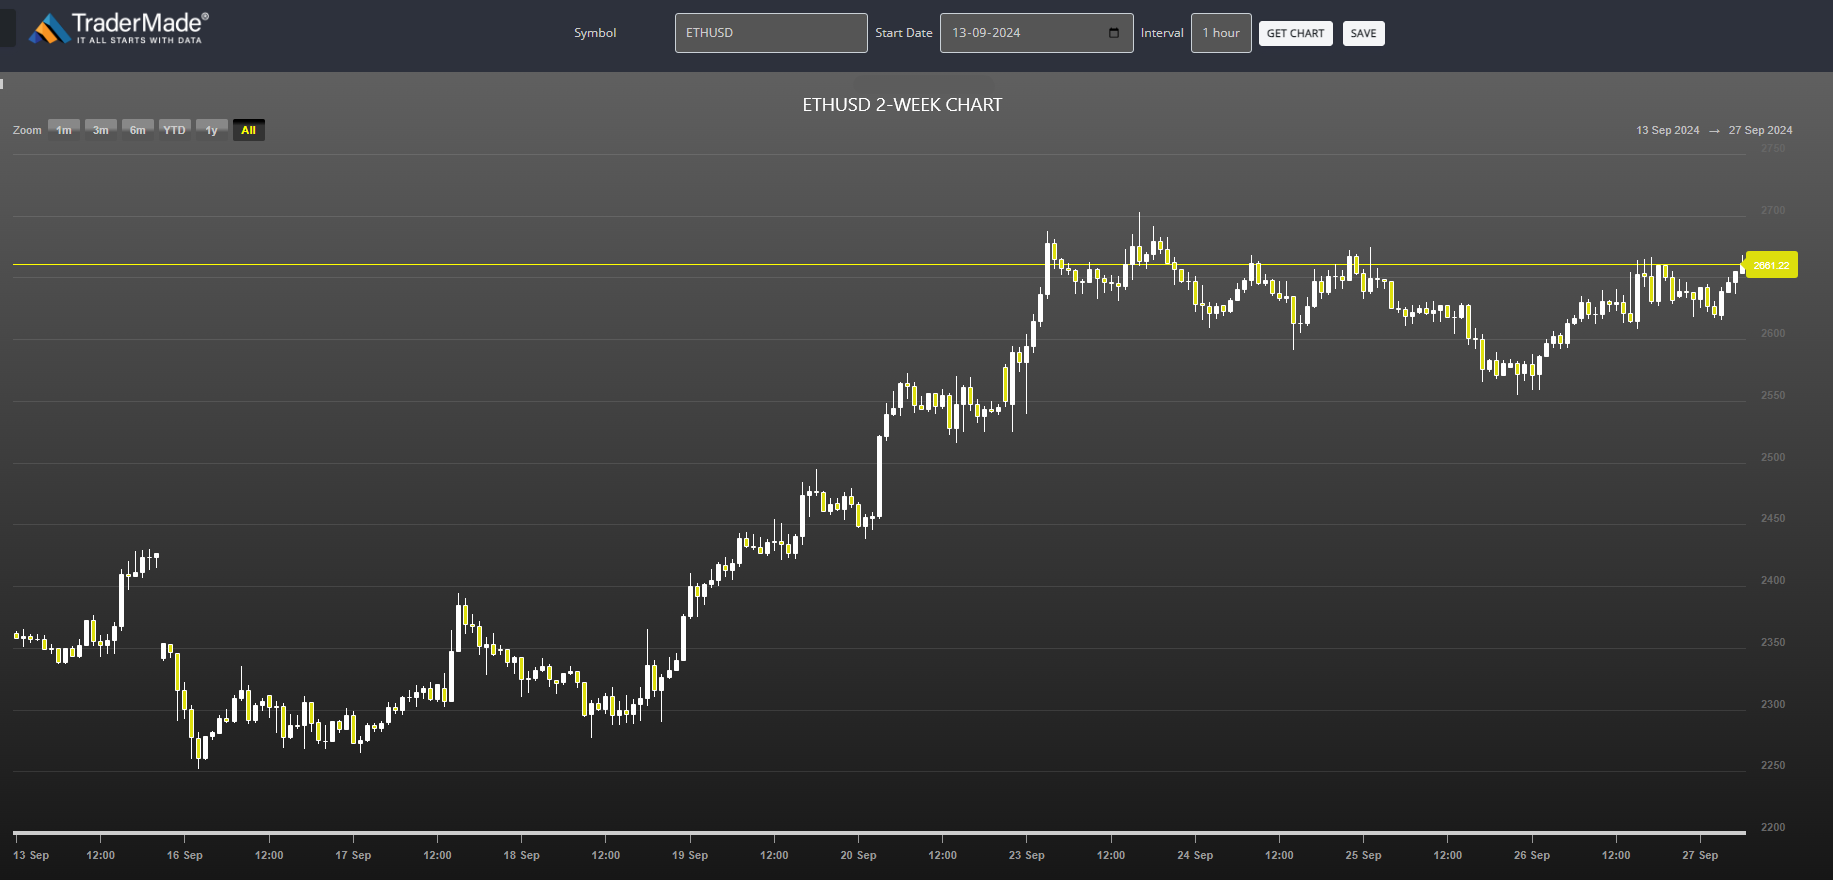Viewport: 1833px width, 880px height.
Task: Click the Start Date label text
Action: 904,33
